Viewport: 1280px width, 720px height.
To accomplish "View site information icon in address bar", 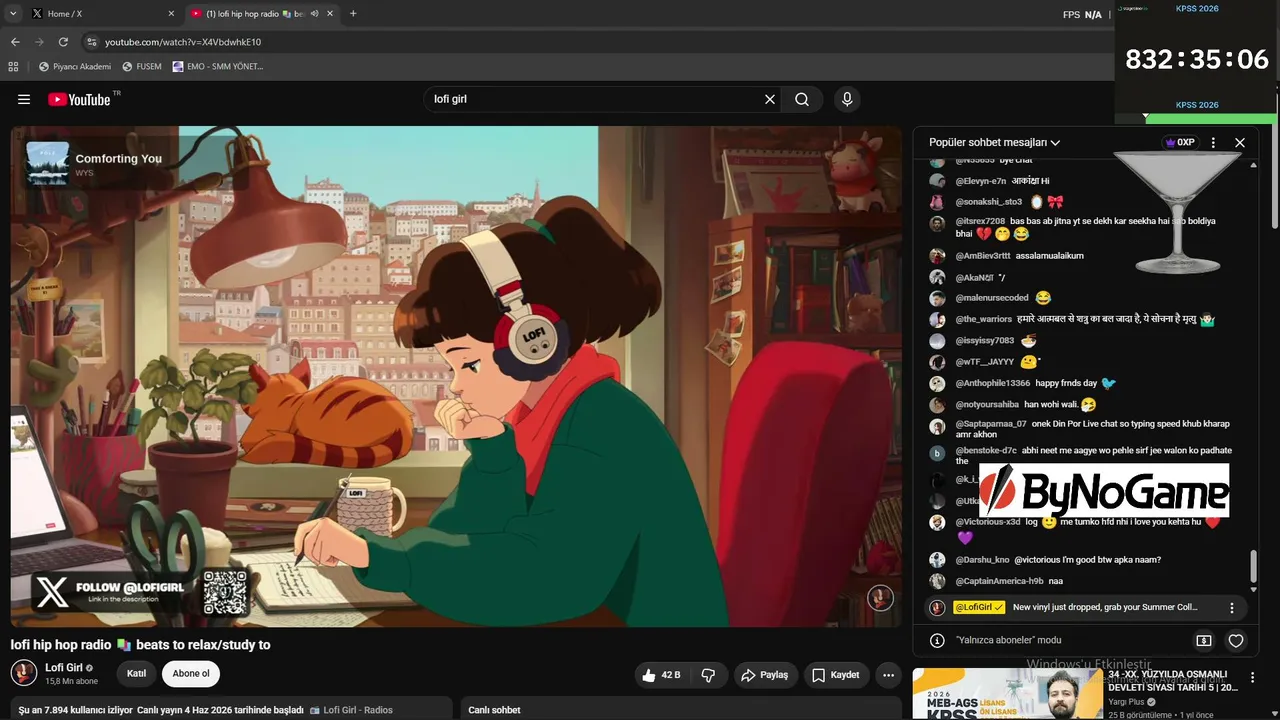I will click(x=92, y=42).
